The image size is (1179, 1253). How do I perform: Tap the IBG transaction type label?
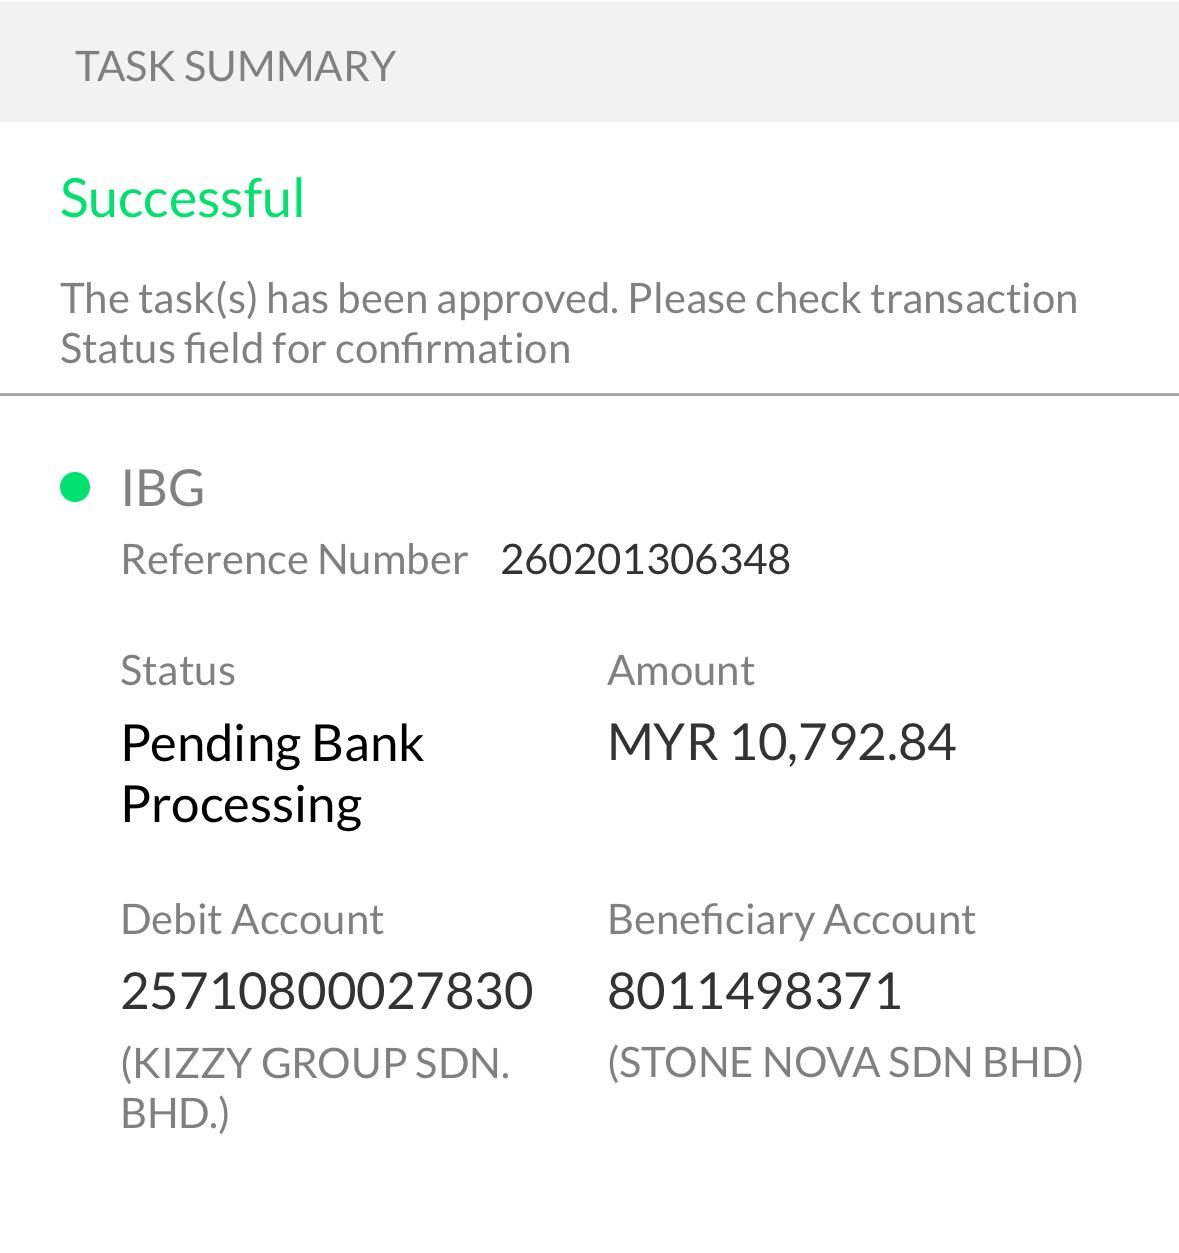[162, 488]
